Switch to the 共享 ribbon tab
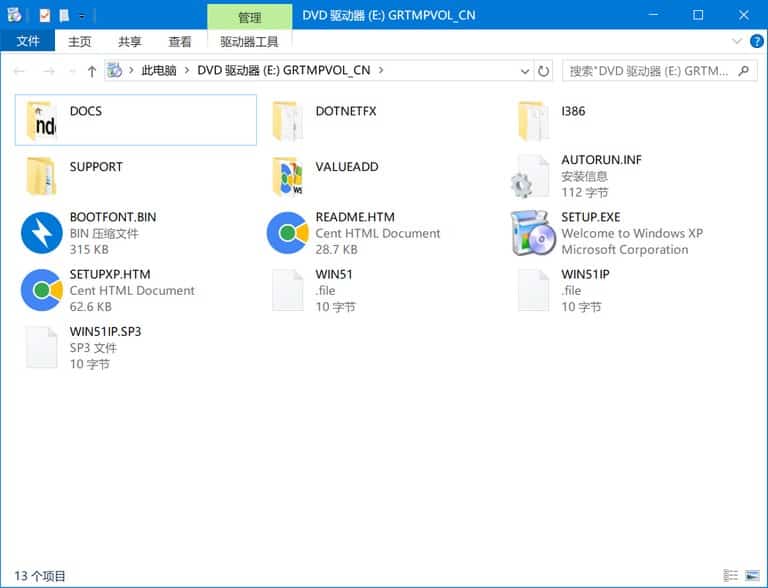The height and width of the screenshot is (588, 768). (129, 42)
